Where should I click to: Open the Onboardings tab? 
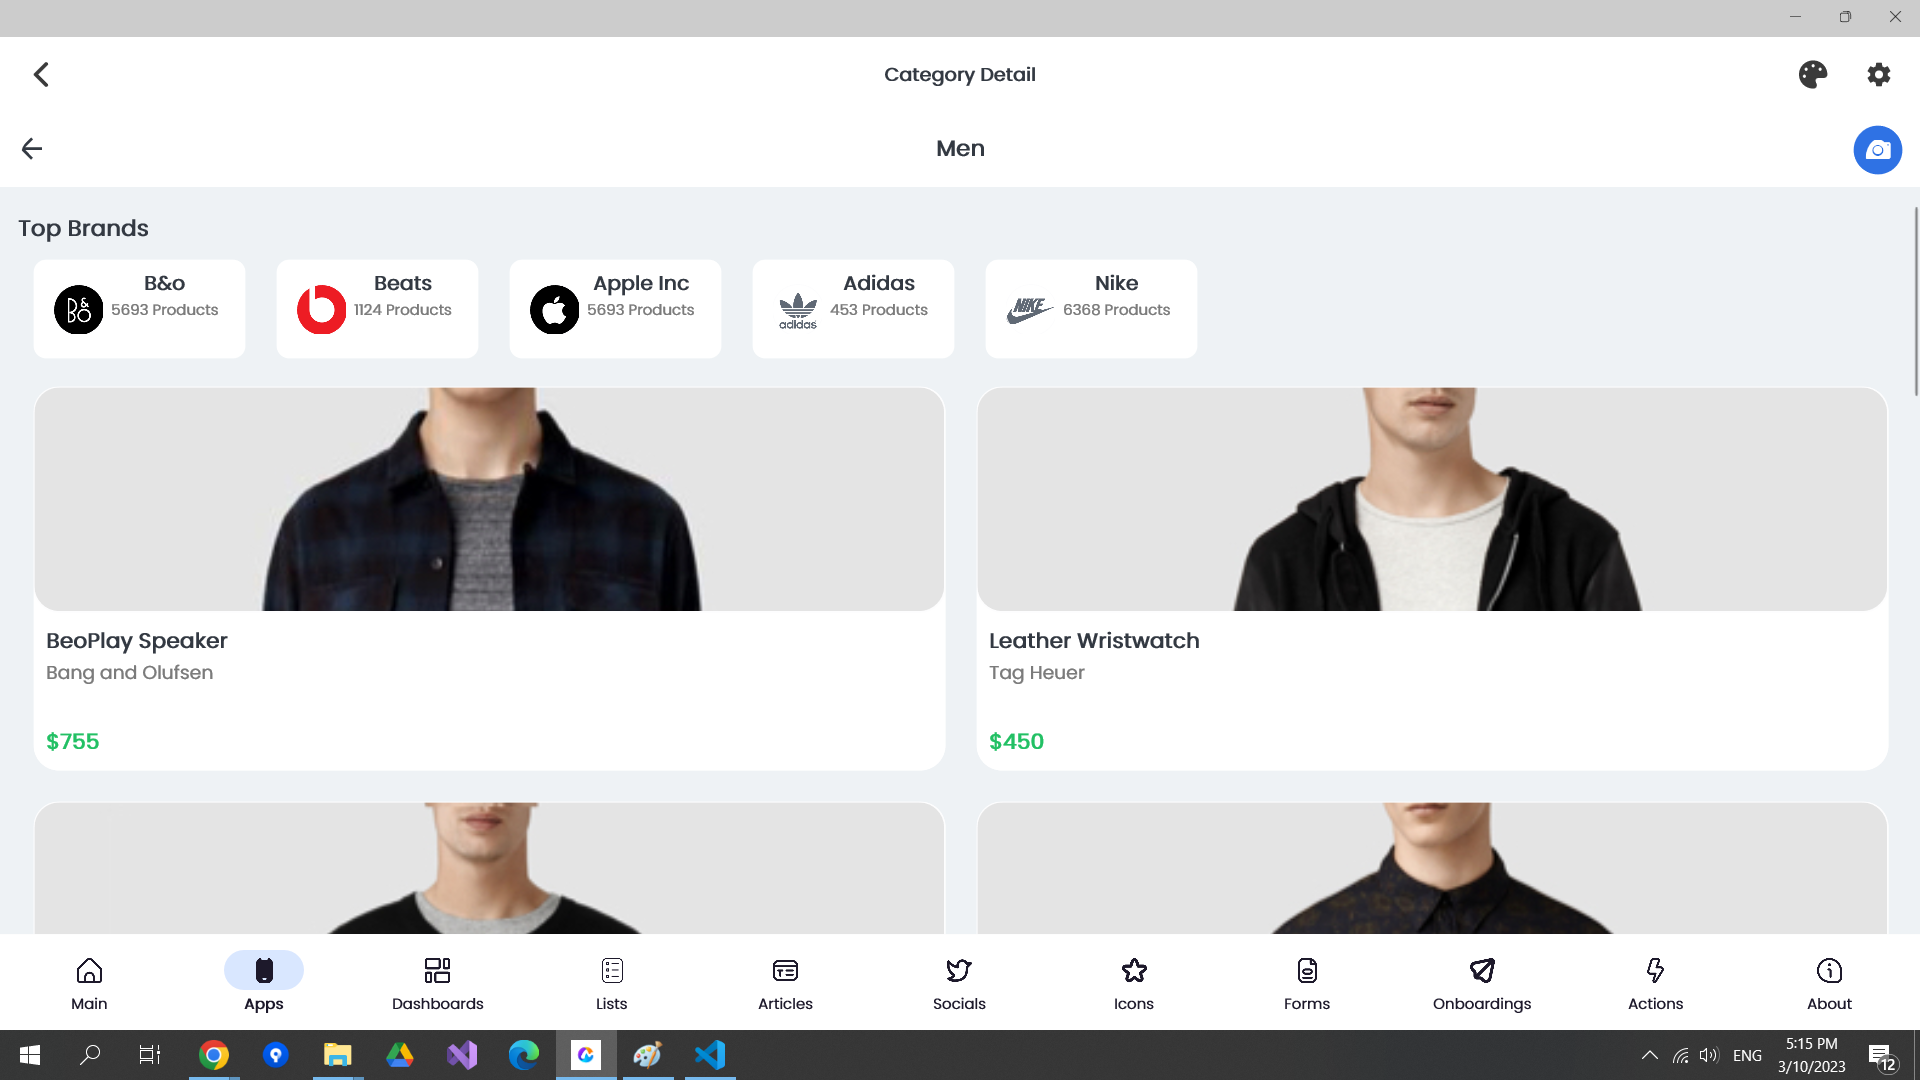coord(1481,984)
